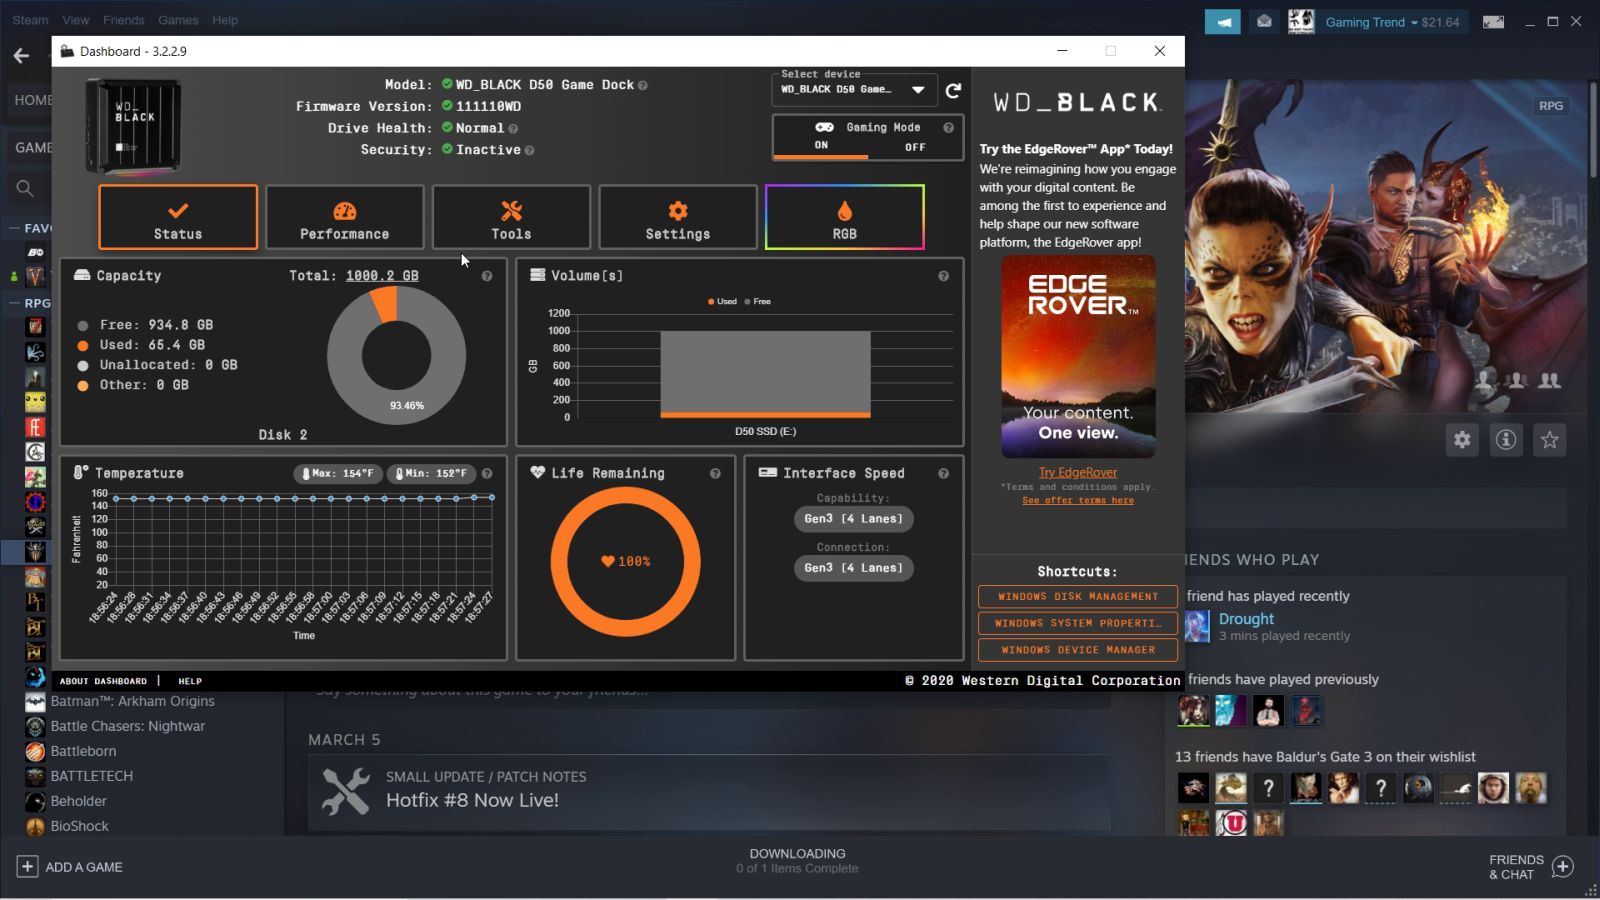Open the Friends menu in Steam

124,20
